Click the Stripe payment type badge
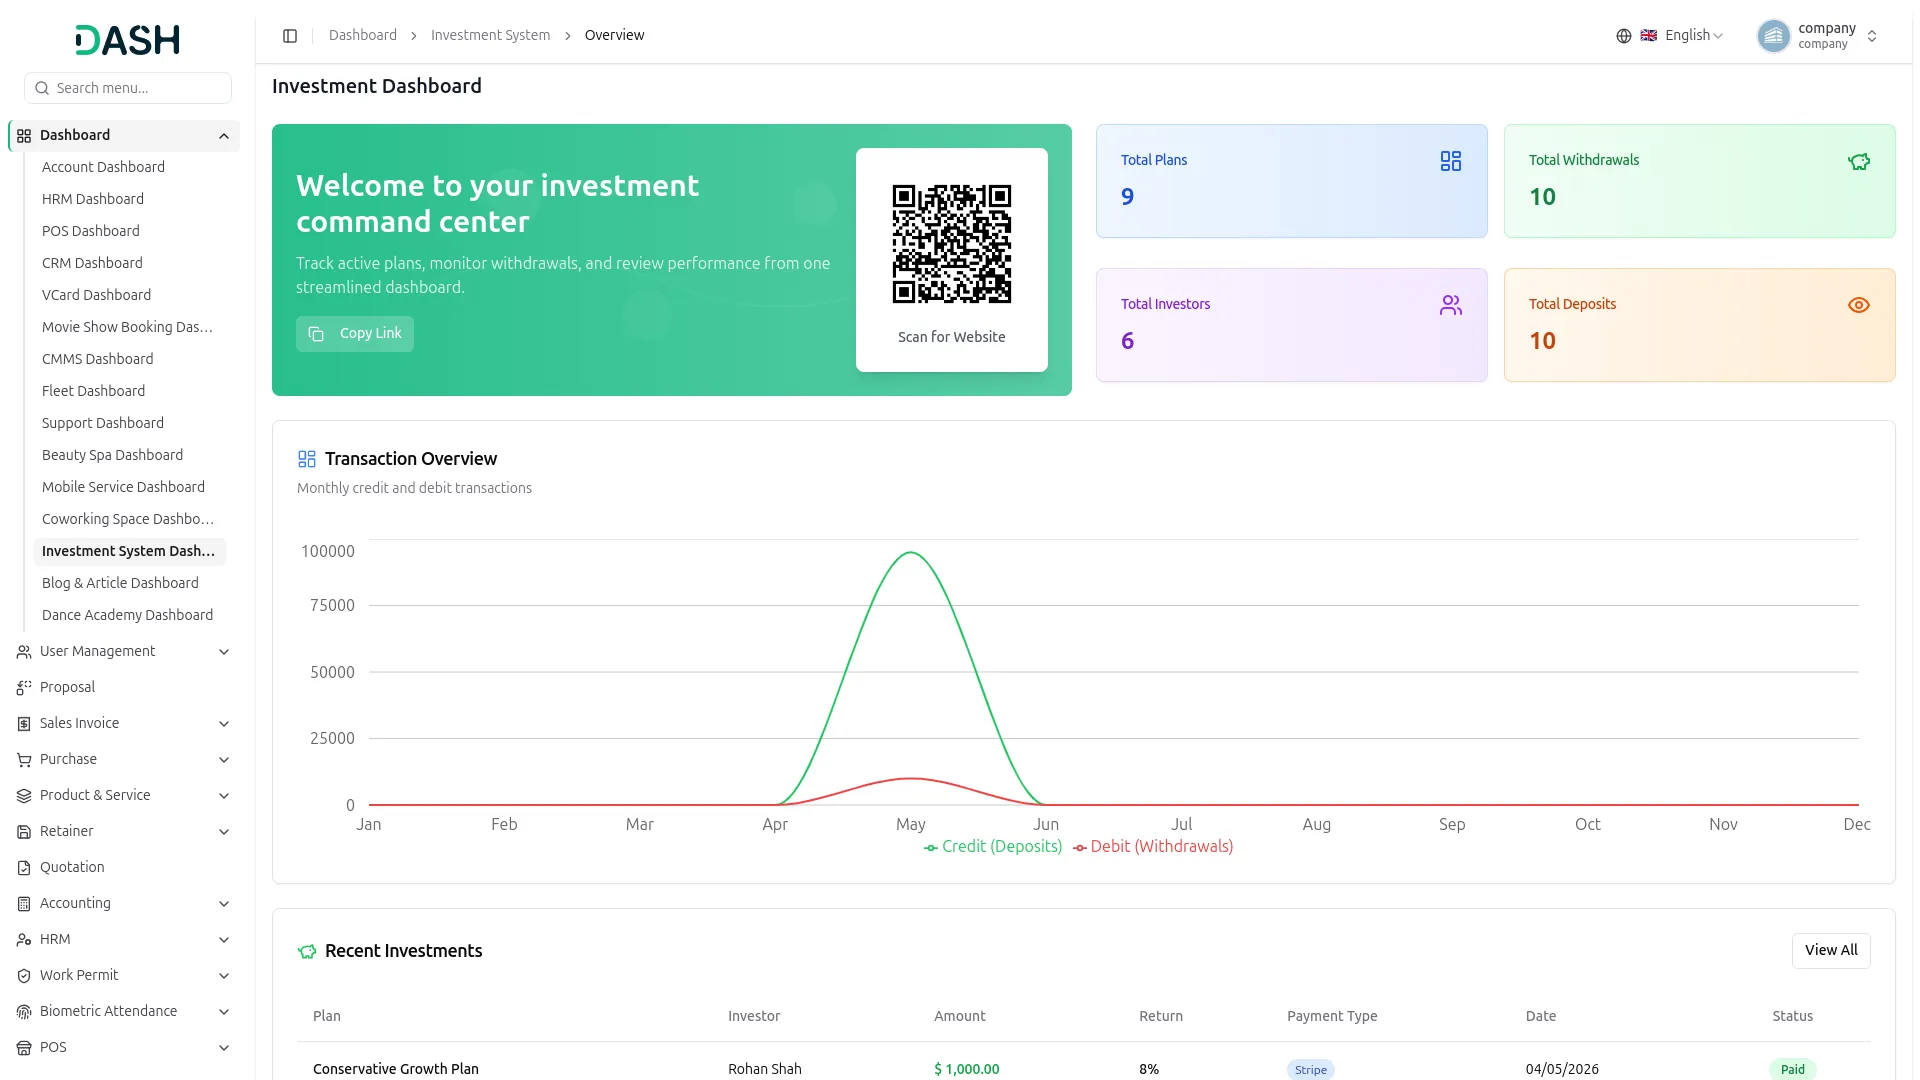The height and width of the screenshot is (1080, 1920). point(1310,1070)
